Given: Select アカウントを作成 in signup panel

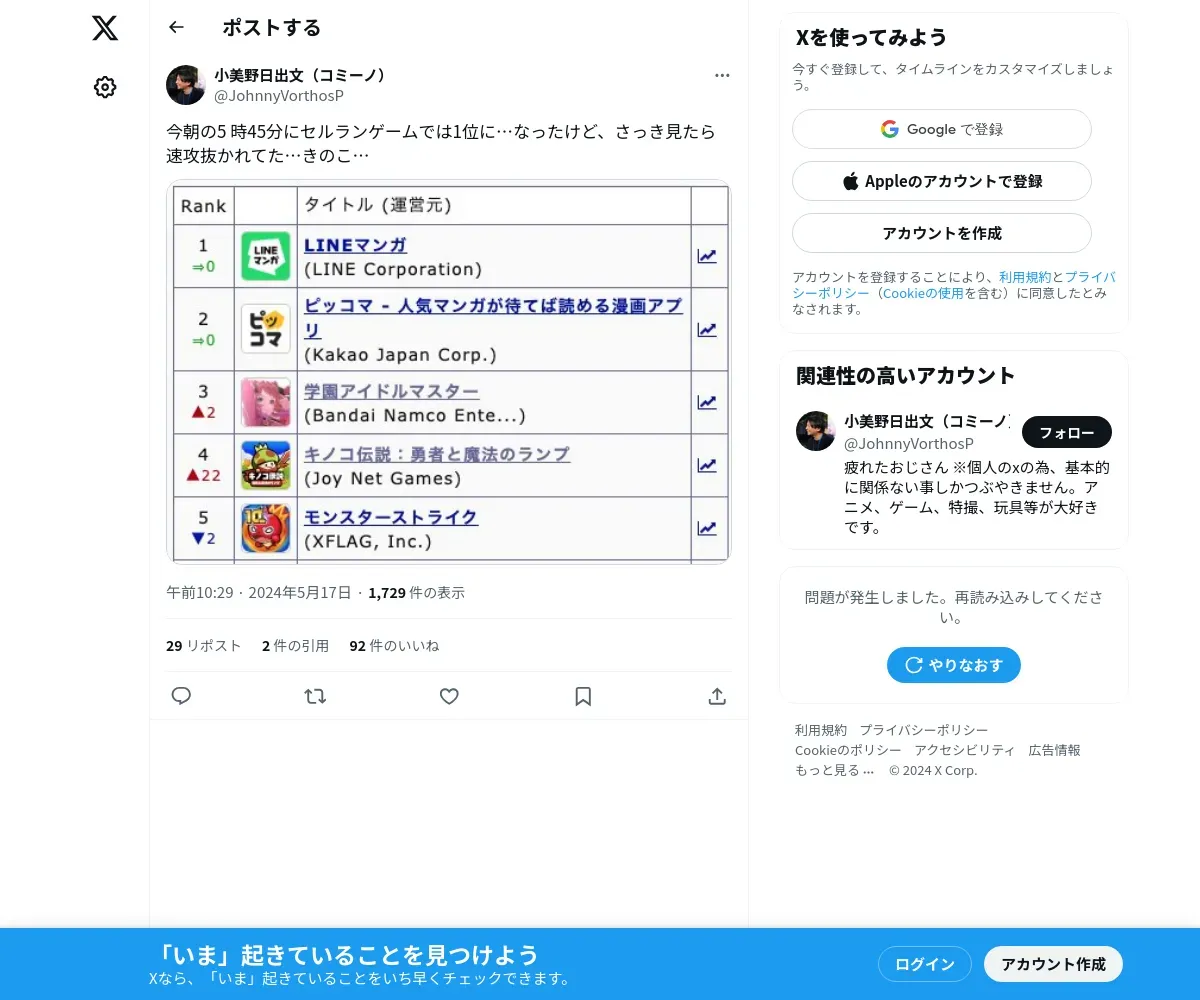Looking at the screenshot, I should point(942,233).
